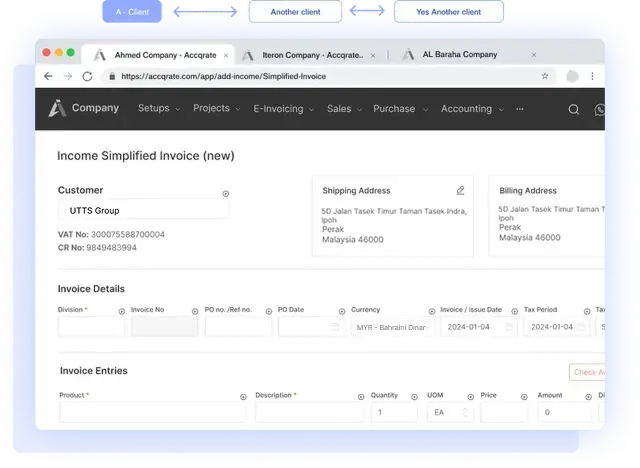This screenshot has width=640, height=468.
Task: Expand the Projects menu
Action: pyautogui.click(x=216, y=108)
